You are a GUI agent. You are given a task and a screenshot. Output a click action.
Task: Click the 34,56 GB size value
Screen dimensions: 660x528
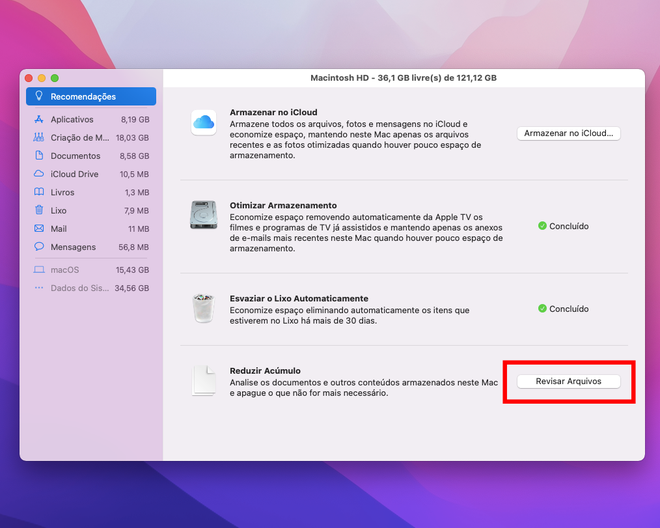[x=132, y=288]
